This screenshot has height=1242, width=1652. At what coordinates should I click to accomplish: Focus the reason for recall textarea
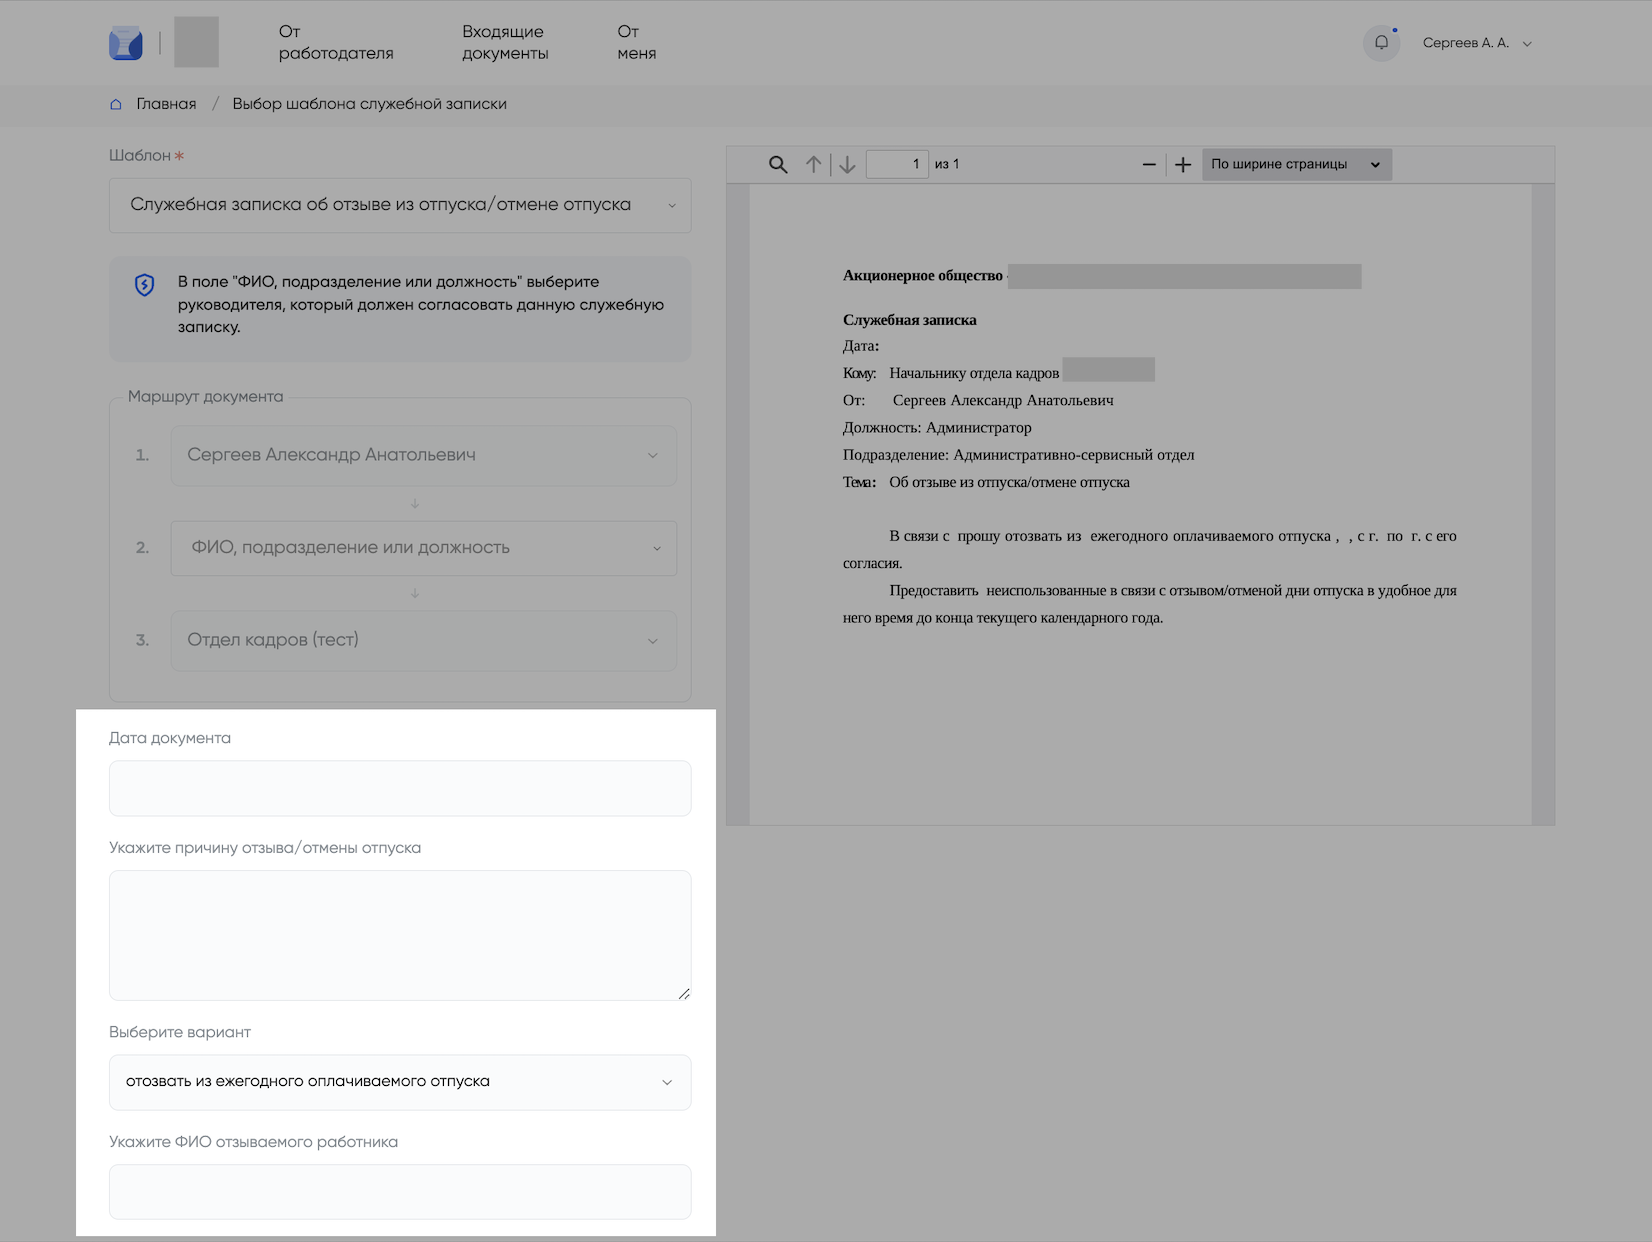tap(400, 935)
